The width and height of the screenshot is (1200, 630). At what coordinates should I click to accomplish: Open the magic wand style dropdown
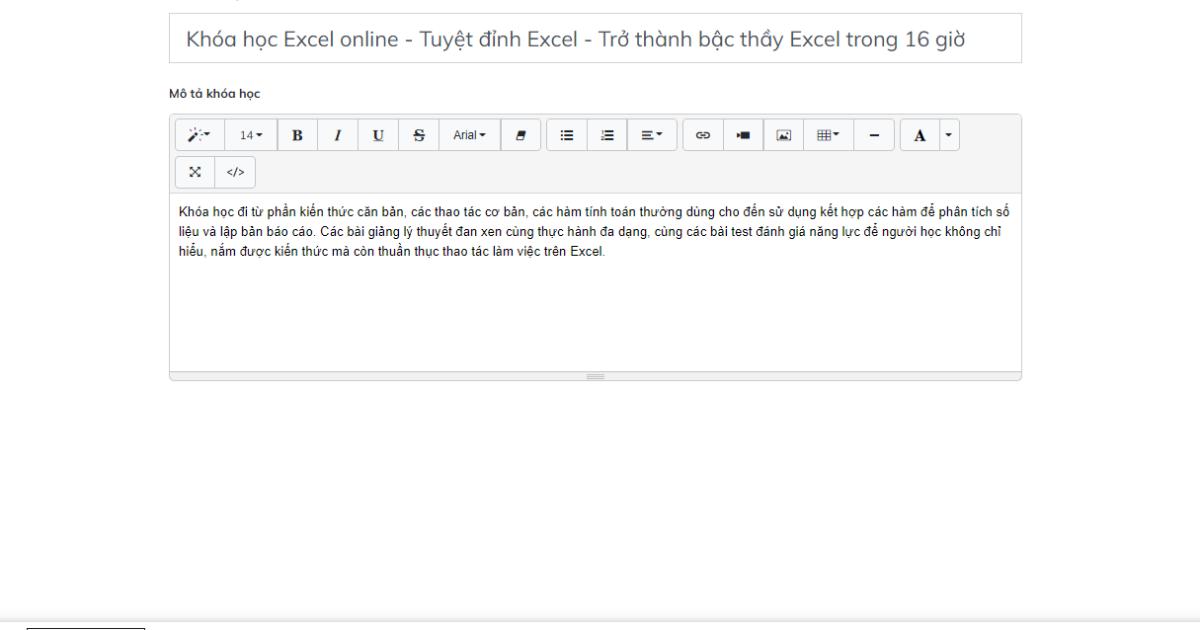(x=200, y=134)
